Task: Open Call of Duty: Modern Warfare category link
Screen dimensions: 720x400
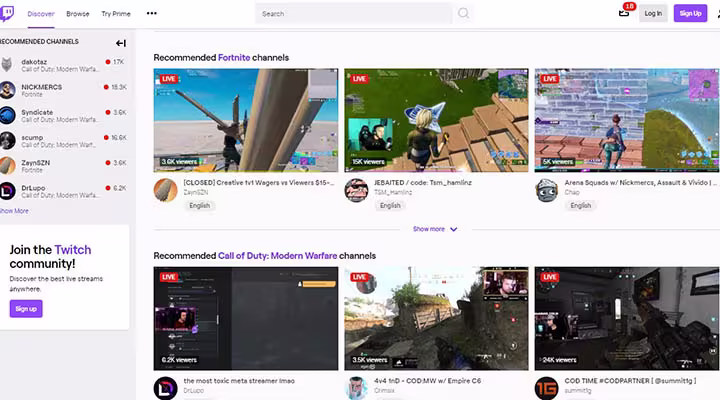Action: tap(277, 256)
